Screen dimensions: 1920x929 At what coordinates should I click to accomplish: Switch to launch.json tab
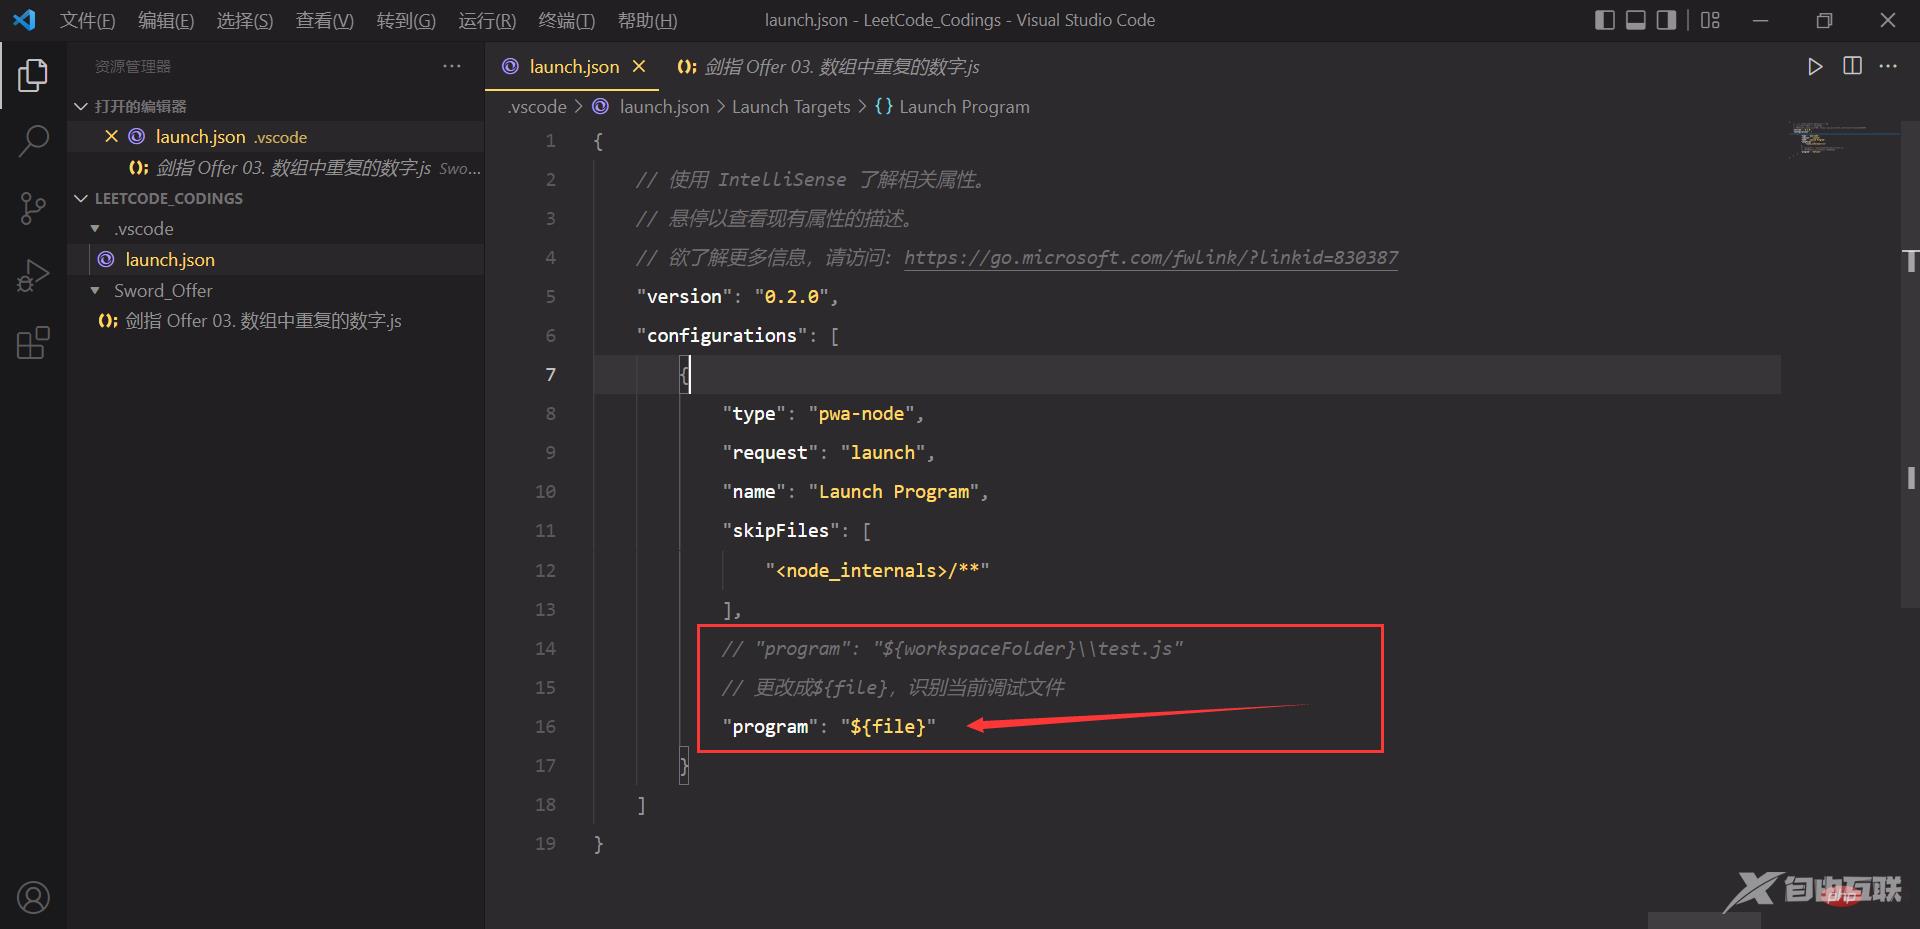[573, 66]
